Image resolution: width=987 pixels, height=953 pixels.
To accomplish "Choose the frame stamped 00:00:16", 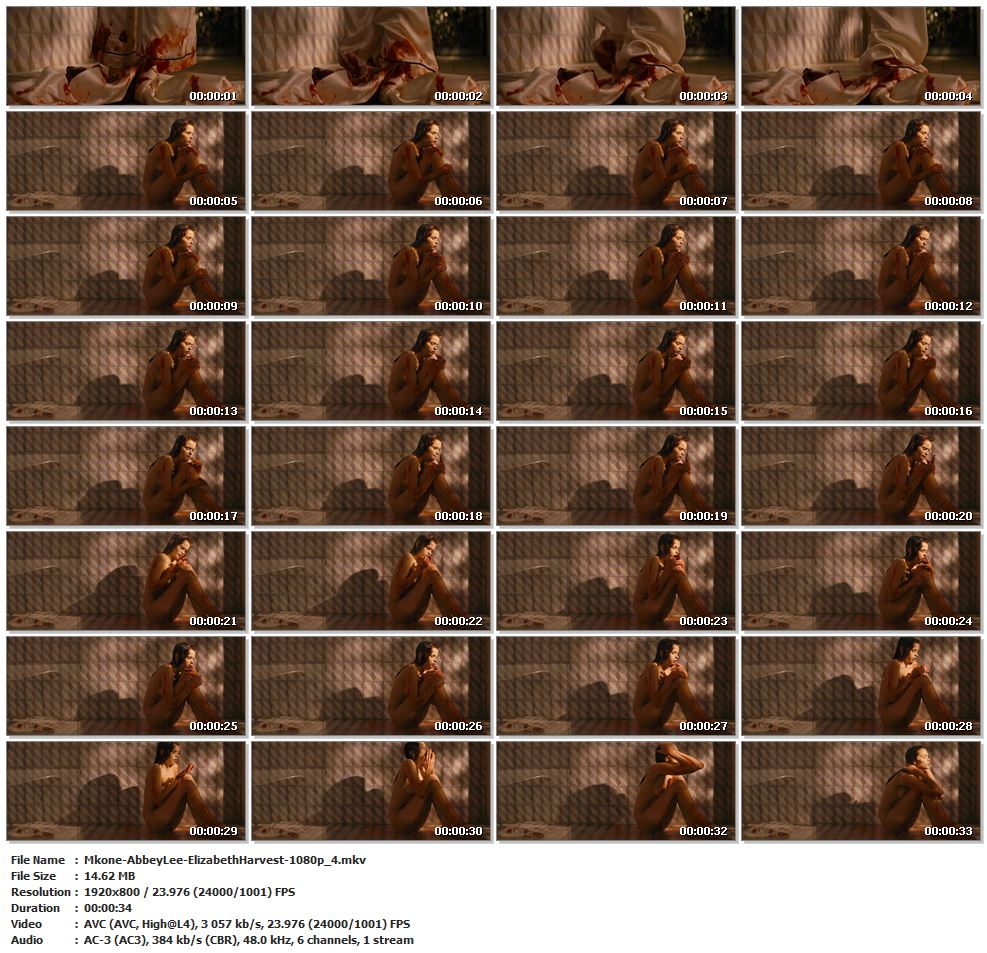I will coord(861,371).
